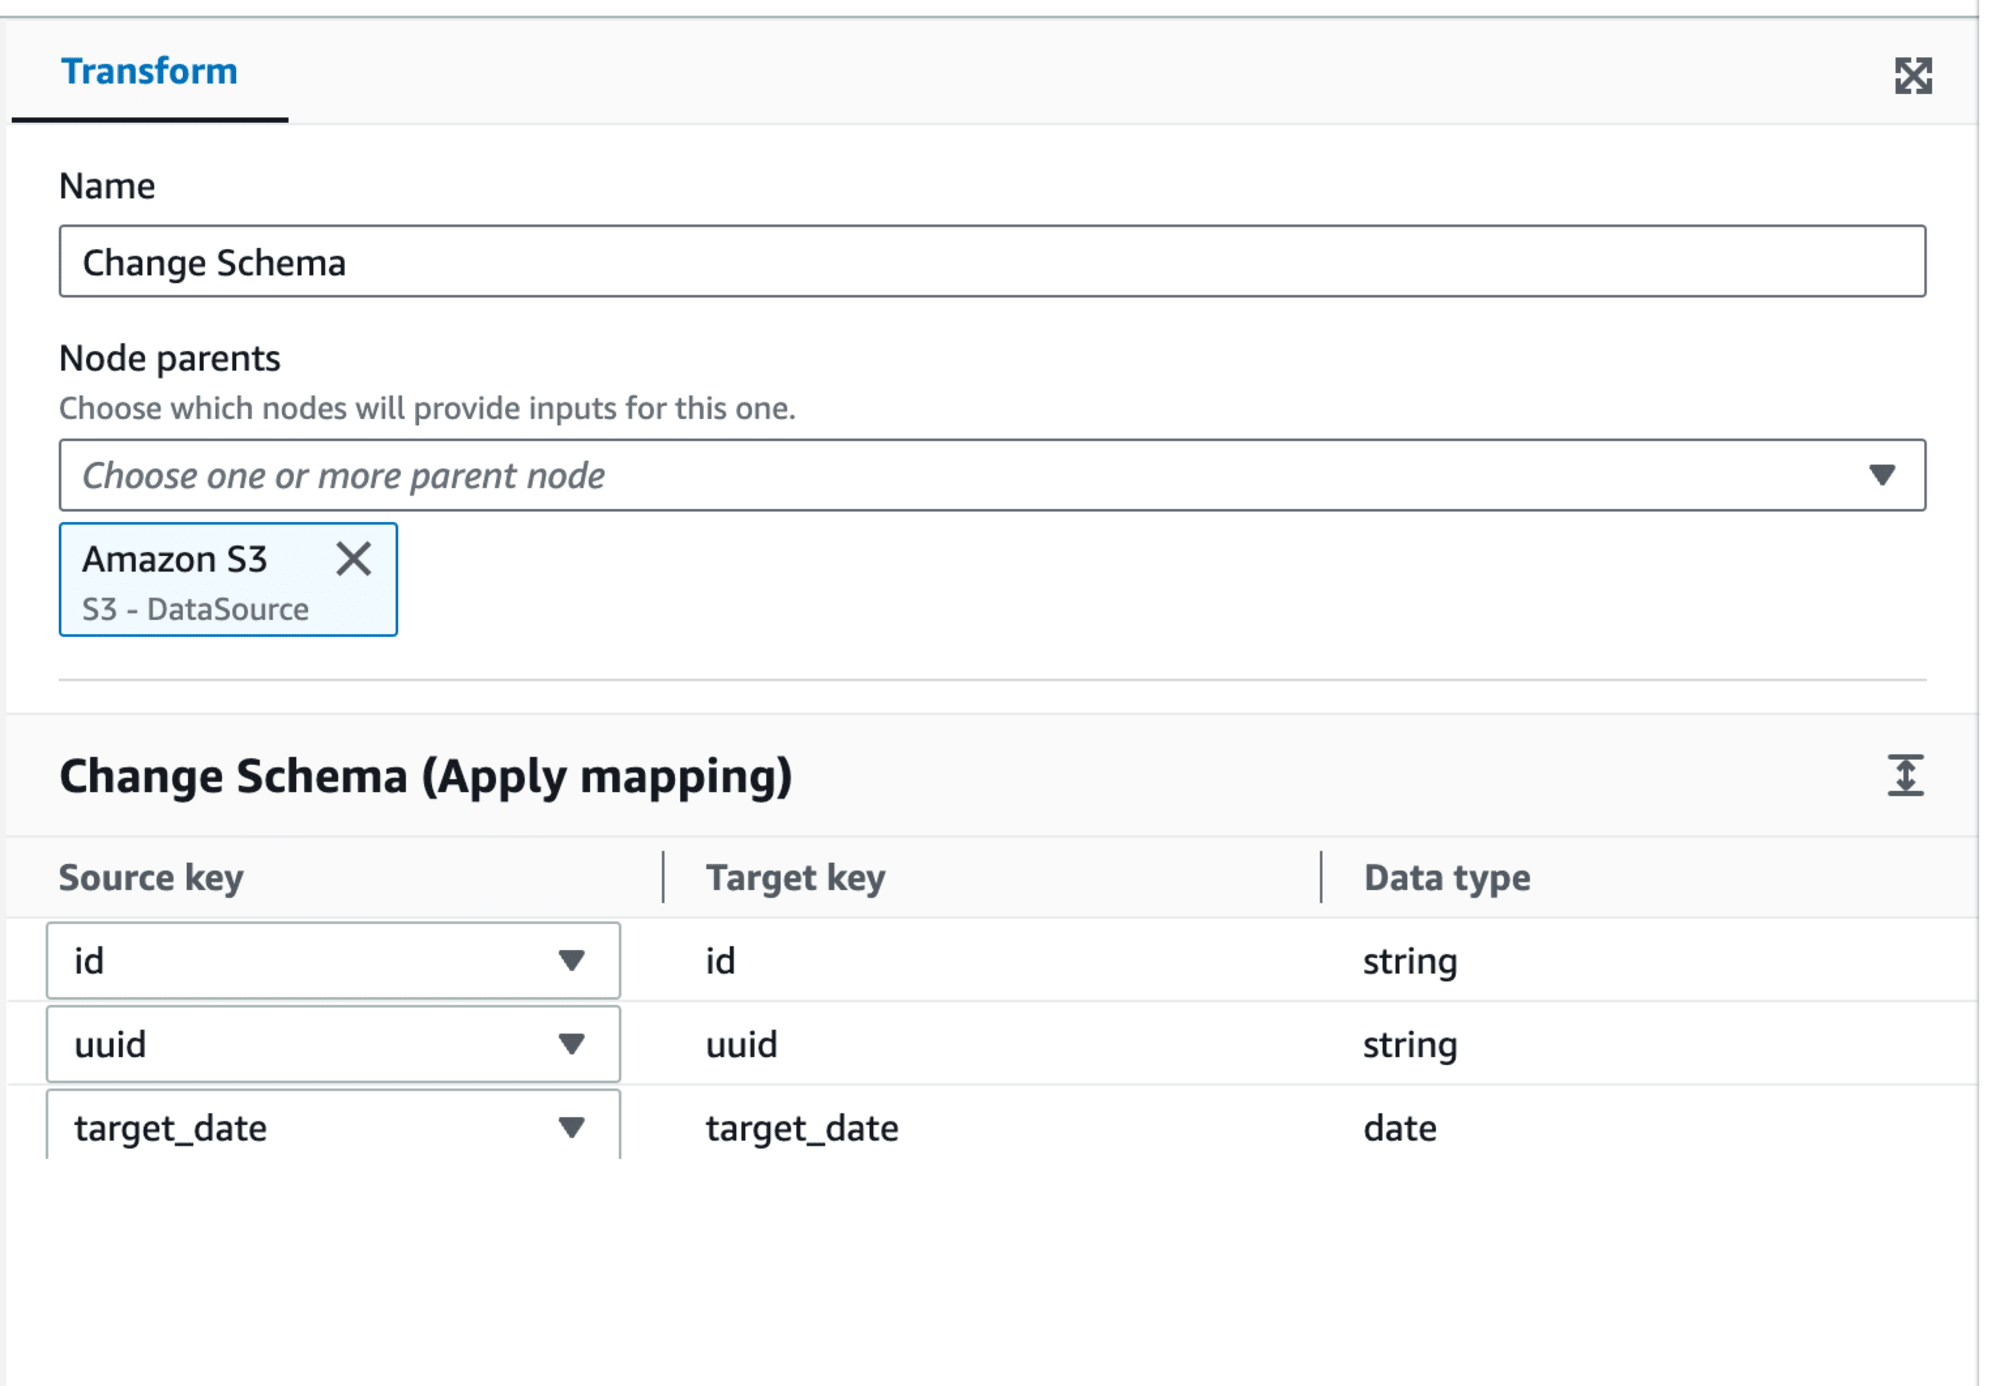This screenshot has width=2000, height=1386.
Task: Click the Target key column header
Action: coord(795,877)
